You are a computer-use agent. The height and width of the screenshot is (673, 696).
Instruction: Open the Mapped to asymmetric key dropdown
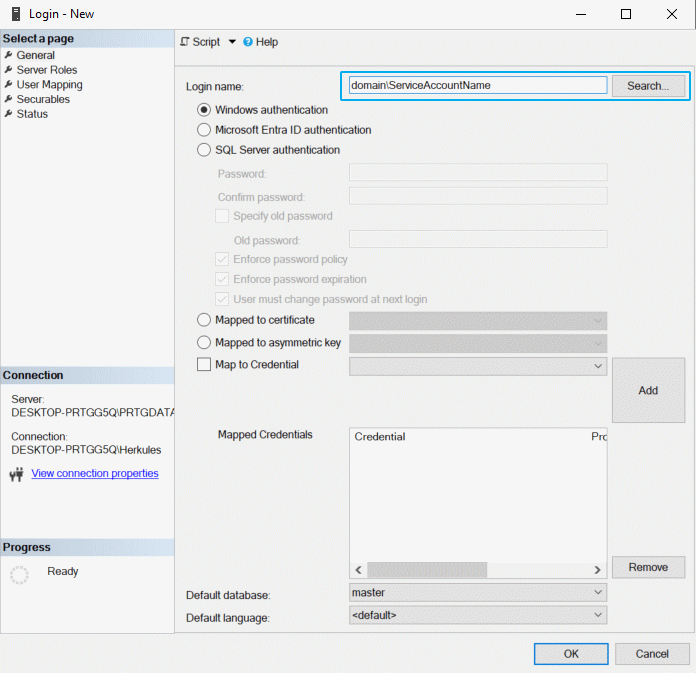[x=478, y=343]
